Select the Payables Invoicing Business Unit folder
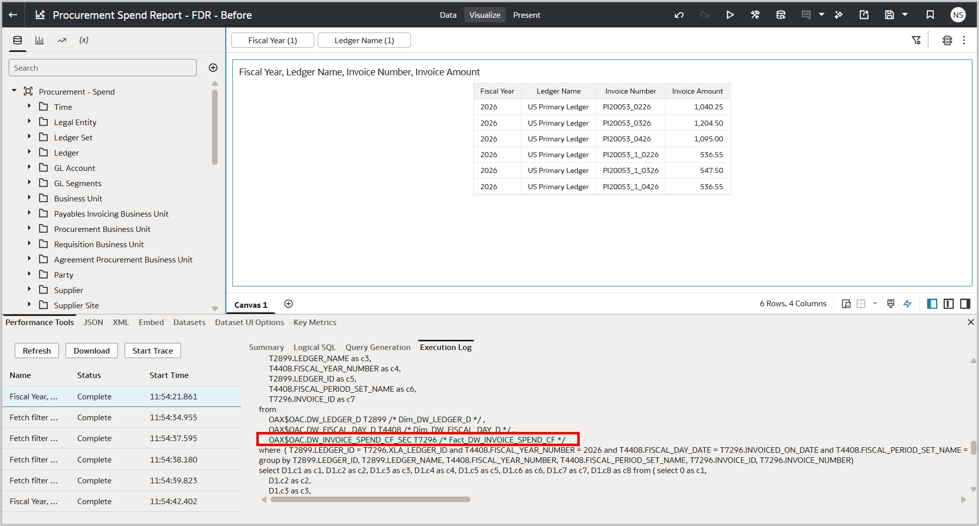This screenshot has height=526, width=979. 111,214
